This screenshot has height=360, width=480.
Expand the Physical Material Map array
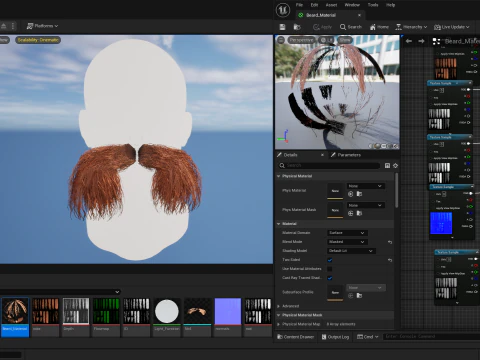coord(279,324)
